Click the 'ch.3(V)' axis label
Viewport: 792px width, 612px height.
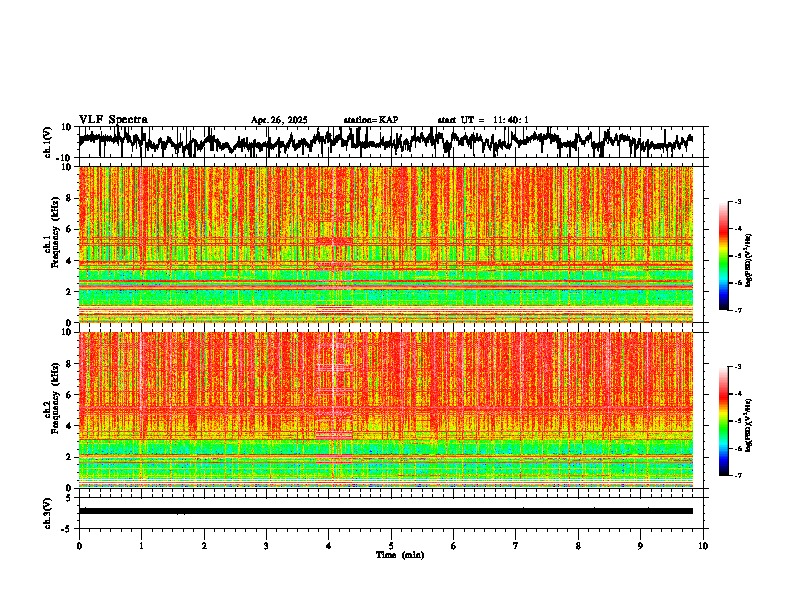48,513
